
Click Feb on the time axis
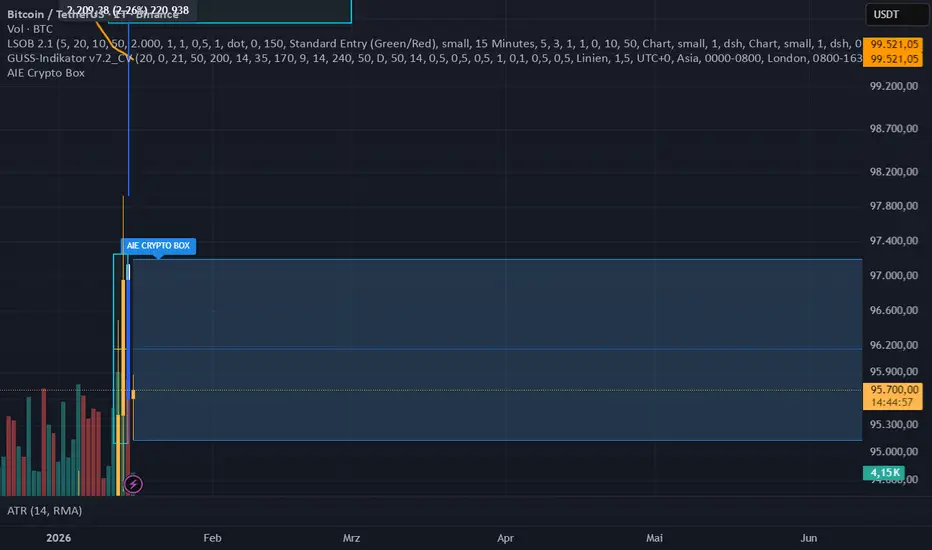click(x=212, y=538)
